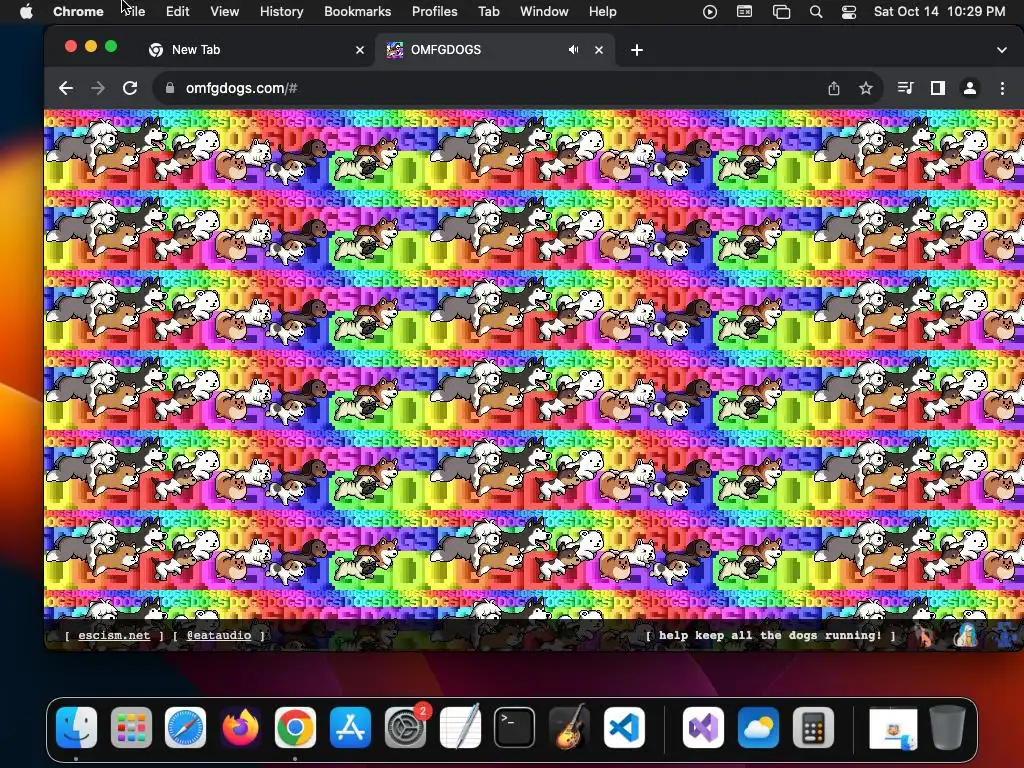The image size is (1024, 768).
Task: Share this page from the address bar
Action: (834, 88)
